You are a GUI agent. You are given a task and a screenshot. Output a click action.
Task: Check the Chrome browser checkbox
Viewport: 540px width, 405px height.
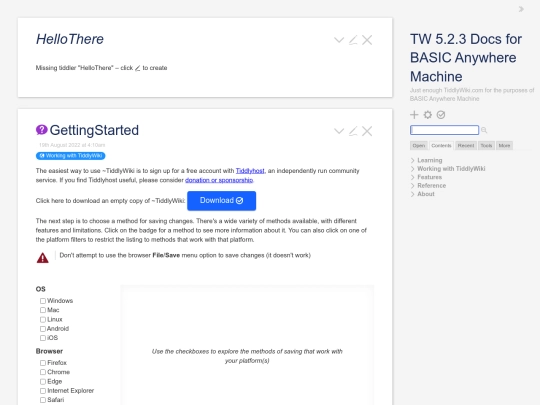(x=43, y=372)
